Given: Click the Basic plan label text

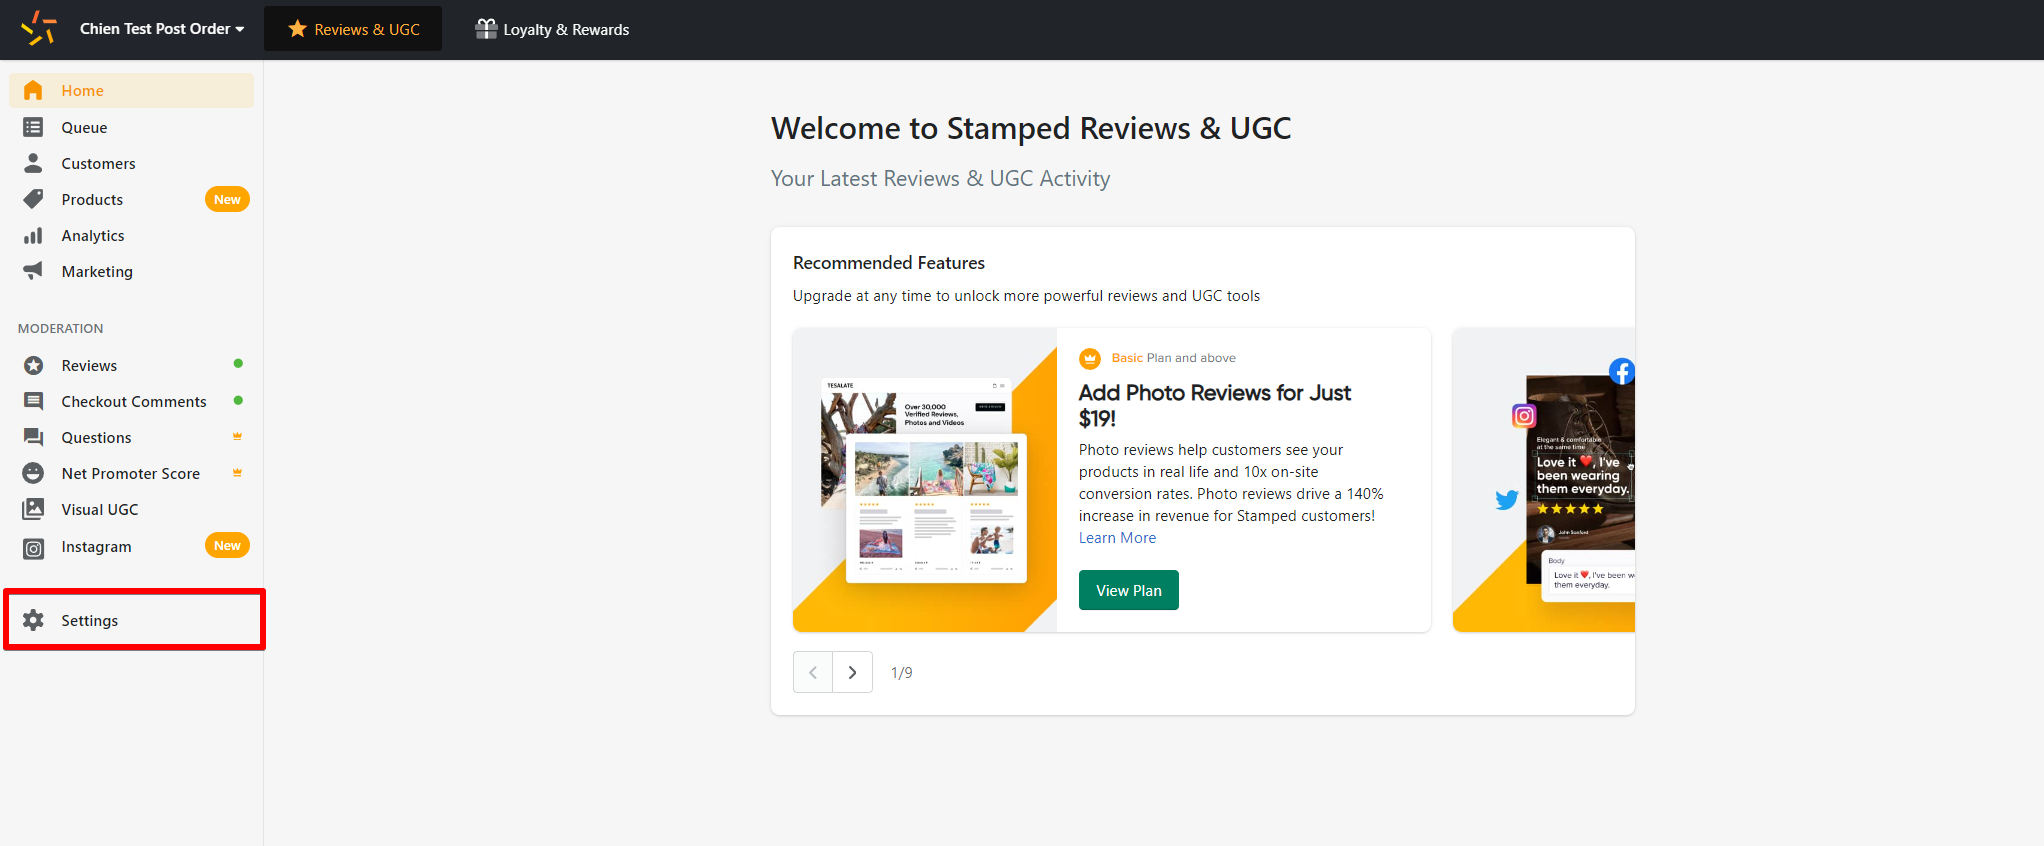Looking at the screenshot, I should point(1127,358).
